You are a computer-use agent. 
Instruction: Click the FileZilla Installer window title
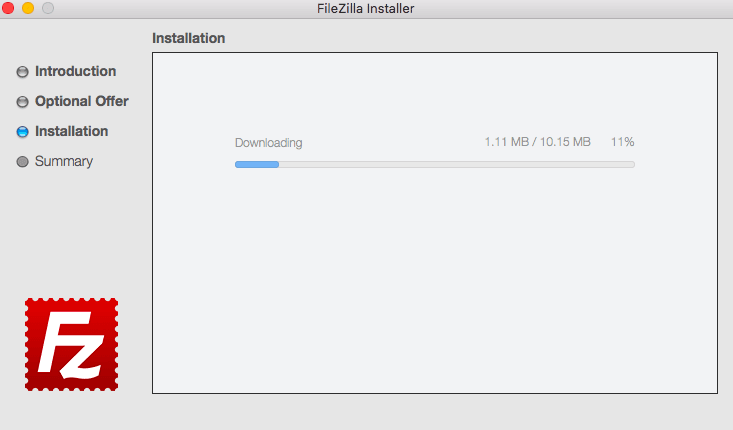click(364, 9)
